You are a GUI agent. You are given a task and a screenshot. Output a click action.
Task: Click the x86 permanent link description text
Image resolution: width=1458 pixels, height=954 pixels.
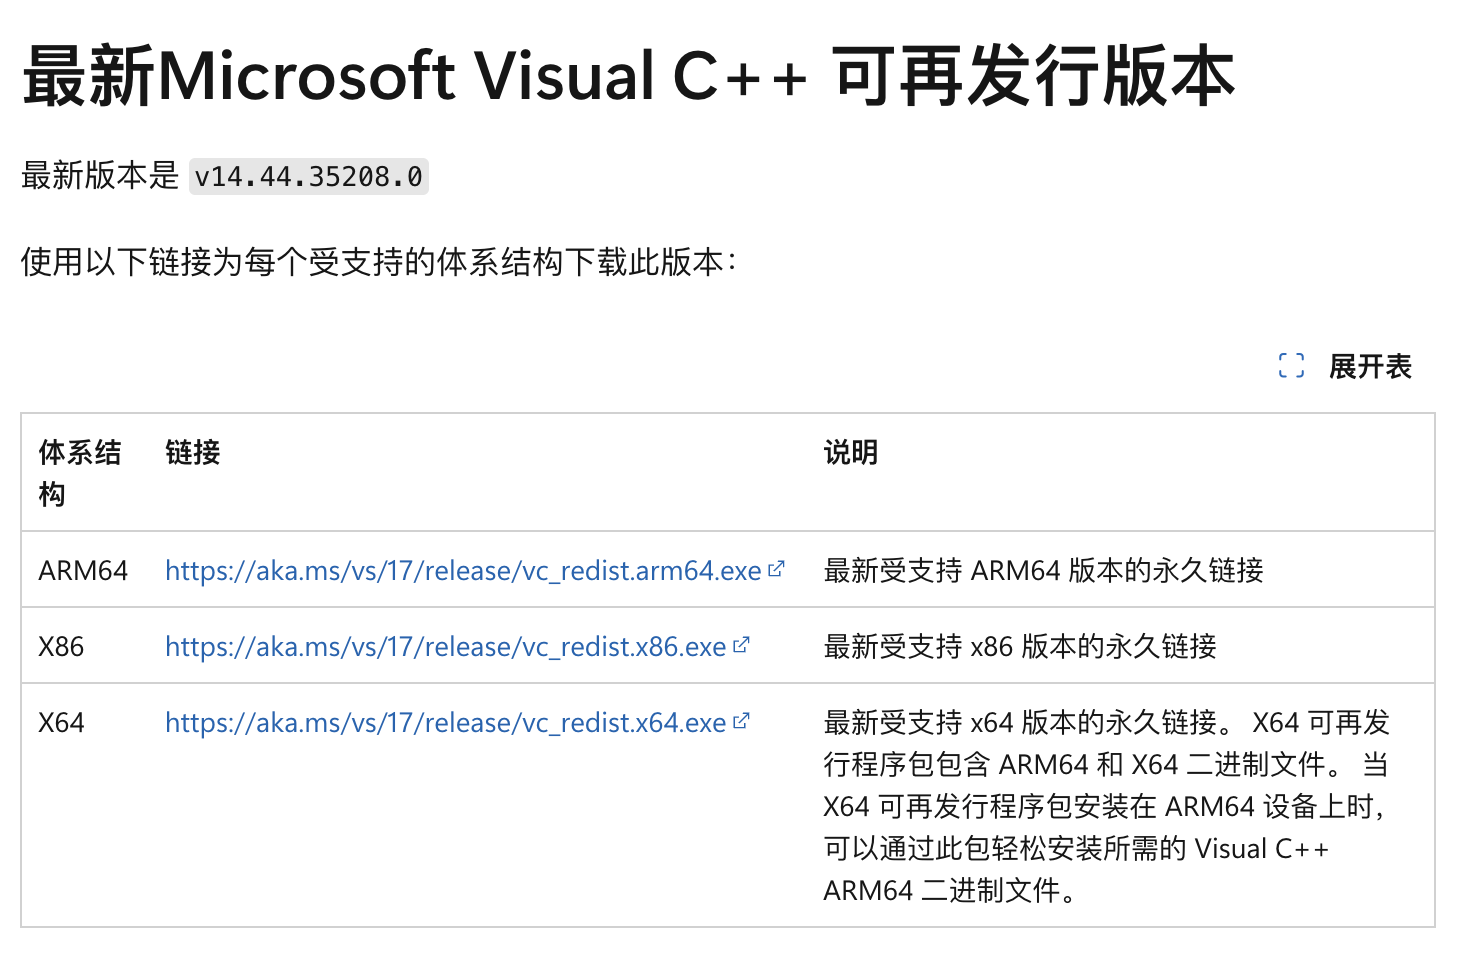click(x=1019, y=647)
